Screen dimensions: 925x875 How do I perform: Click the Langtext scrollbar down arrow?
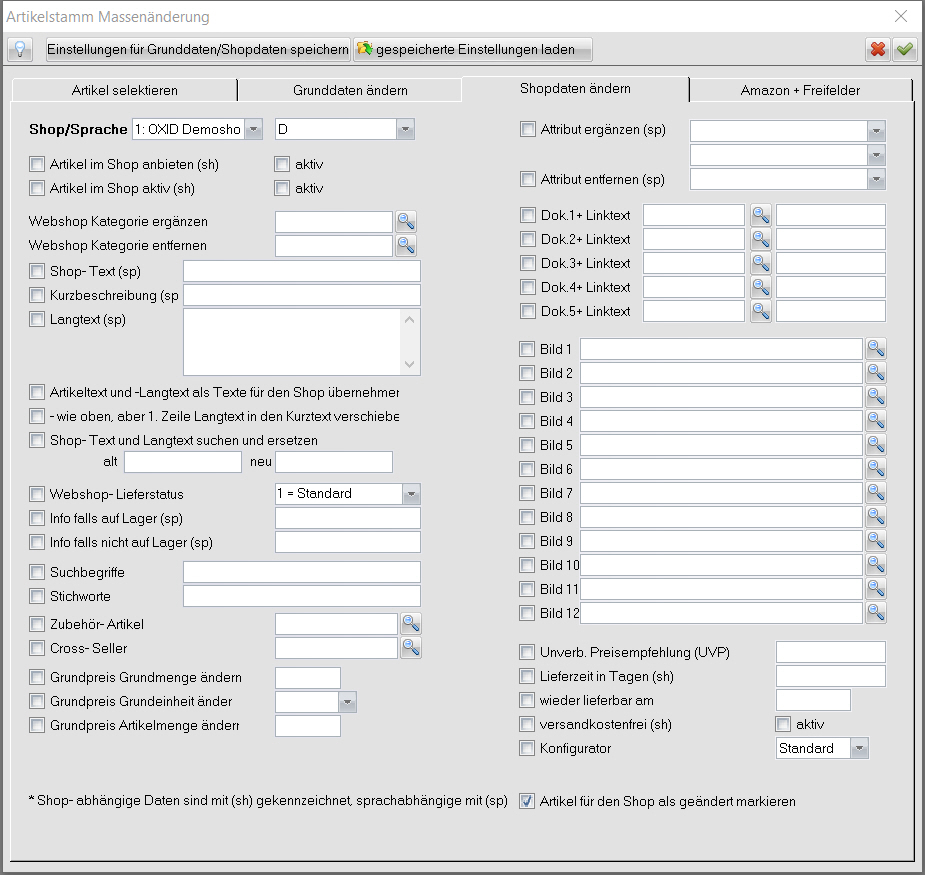(409, 365)
